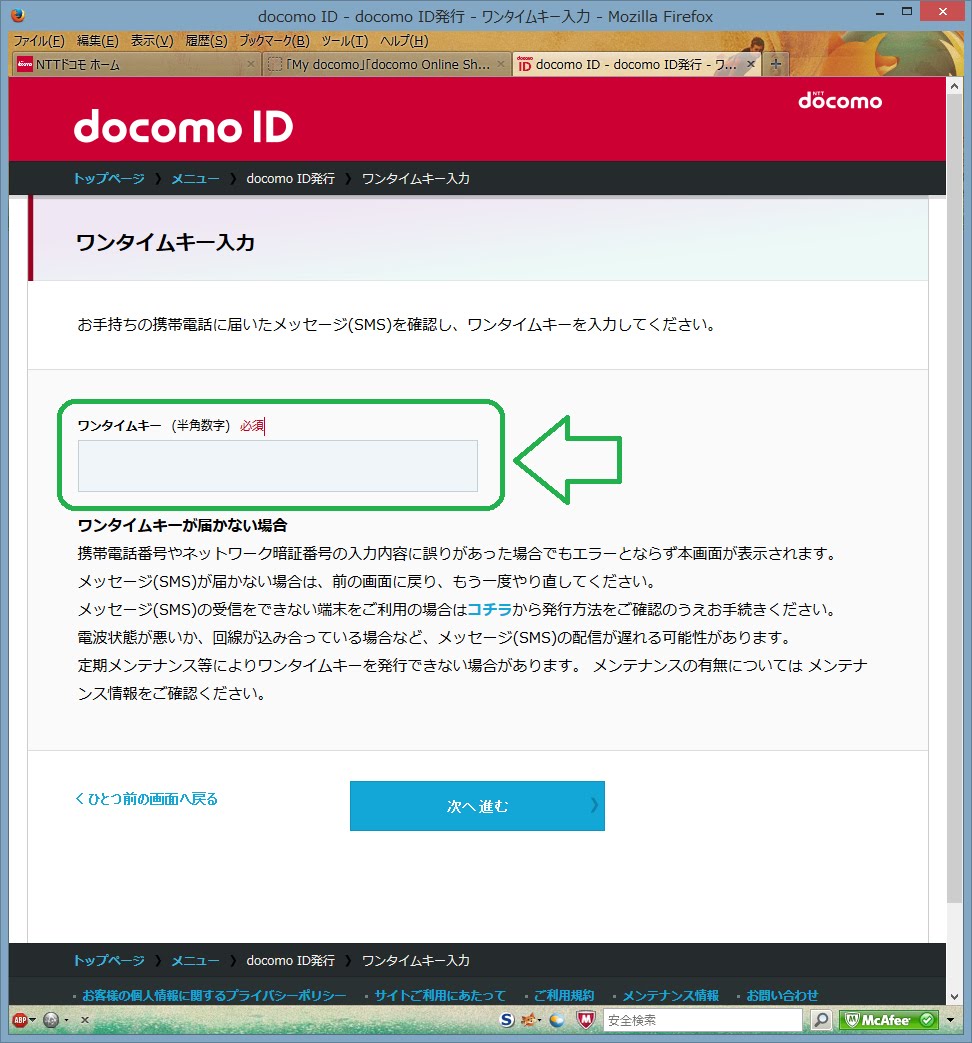The image size is (972, 1043).
Task: Open the 編集(E) menu
Action: click(98, 41)
